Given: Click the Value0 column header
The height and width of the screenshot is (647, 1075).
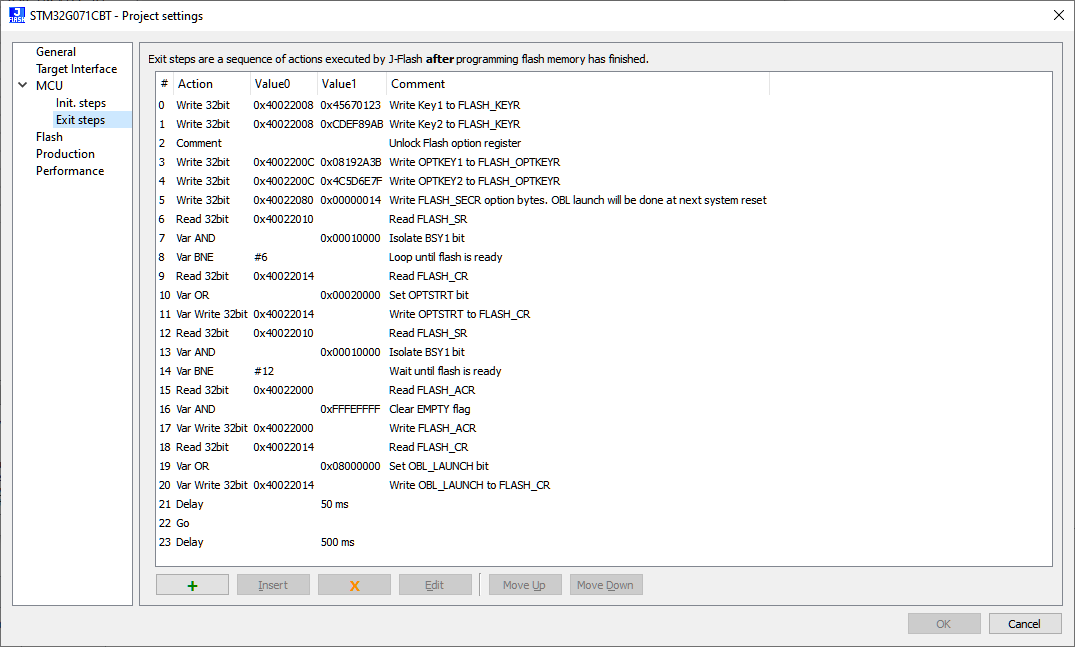Looking at the screenshot, I should [x=284, y=84].
